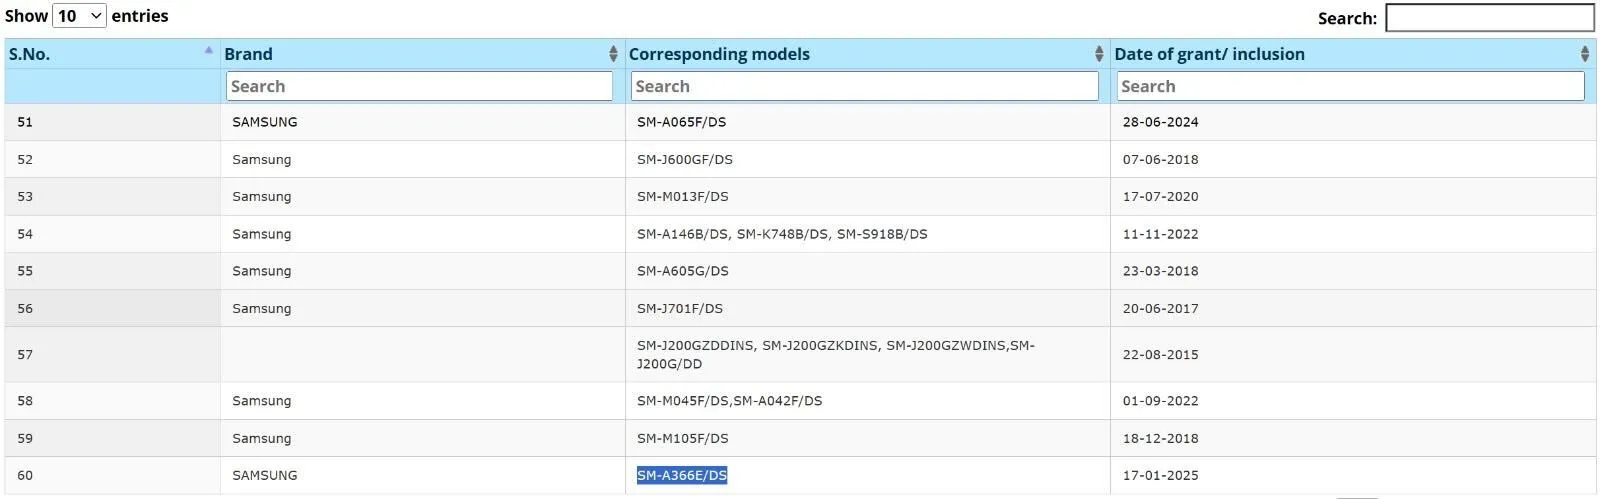Screen dimensions: 1600x499
Task: Click the Corresponding models search field
Action: pyautogui.click(x=865, y=86)
